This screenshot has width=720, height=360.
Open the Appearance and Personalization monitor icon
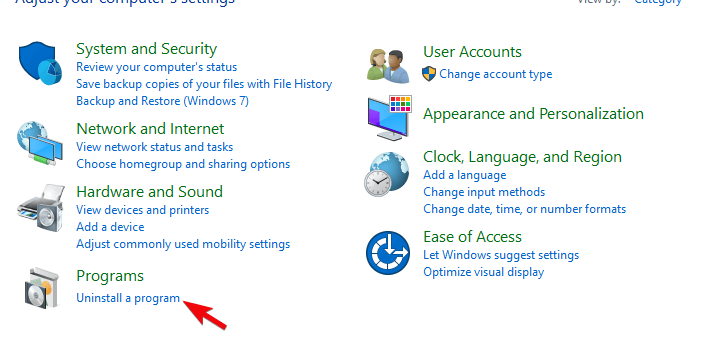coord(389,118)
